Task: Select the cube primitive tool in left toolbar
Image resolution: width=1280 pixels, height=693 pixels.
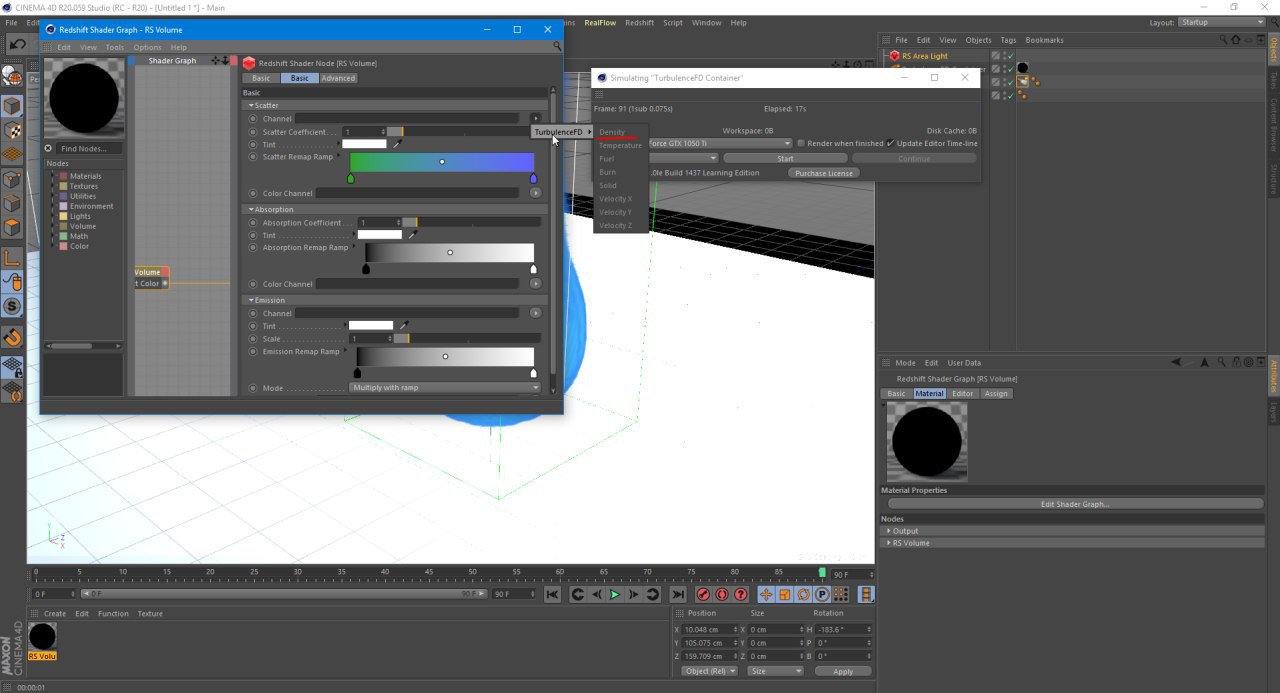Action: tap(12, 106)
